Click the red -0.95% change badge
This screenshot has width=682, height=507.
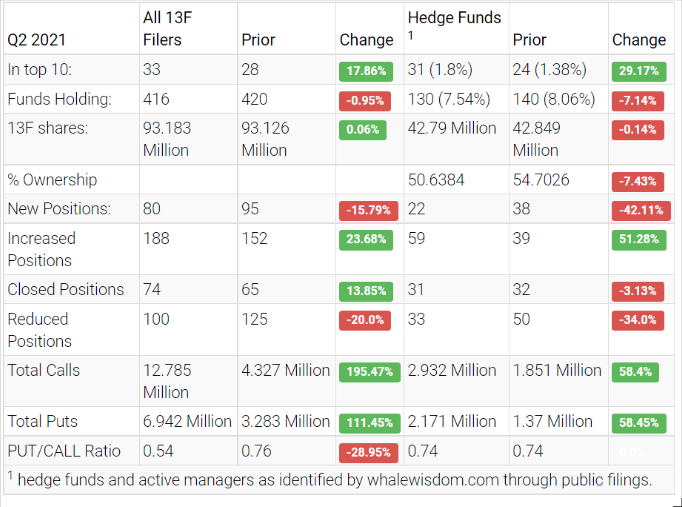click(367, 101)
